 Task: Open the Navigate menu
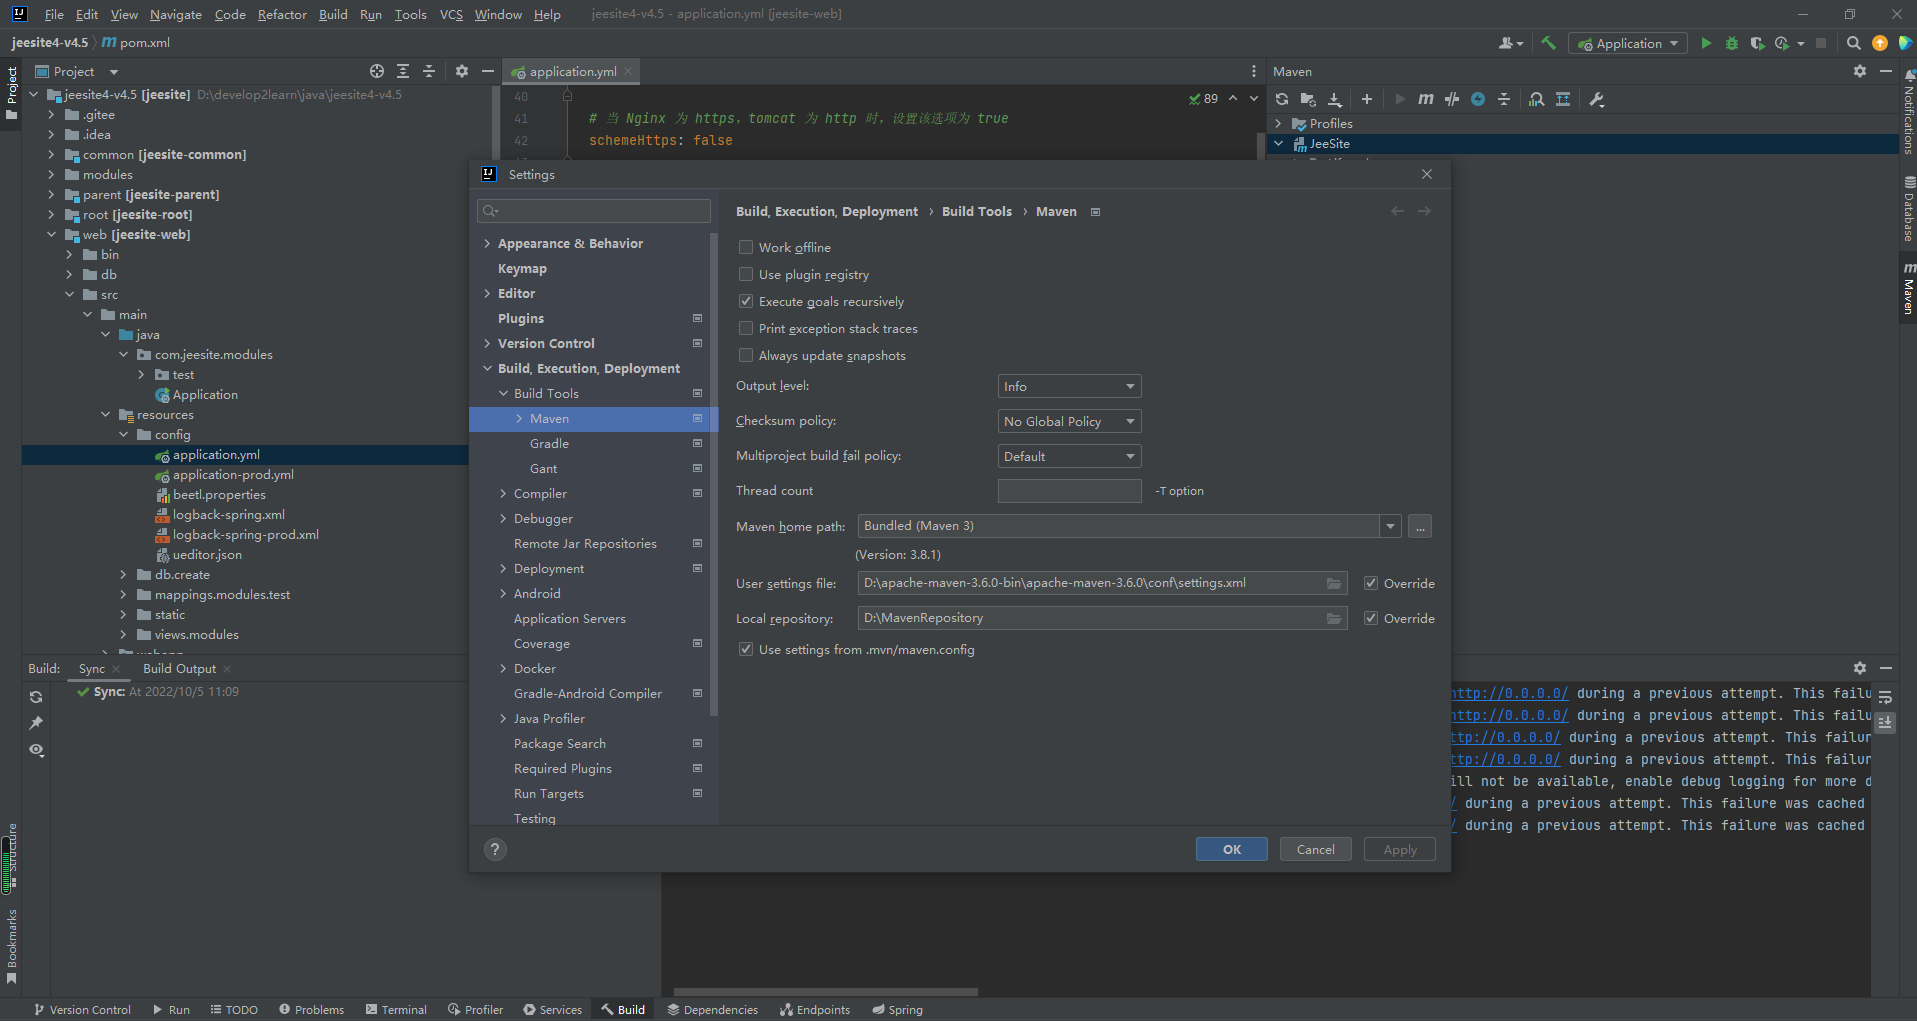click(176, 14)
